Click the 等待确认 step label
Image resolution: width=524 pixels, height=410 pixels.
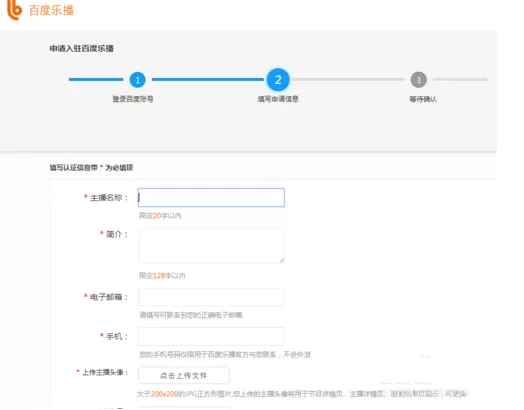coord(423,99)
